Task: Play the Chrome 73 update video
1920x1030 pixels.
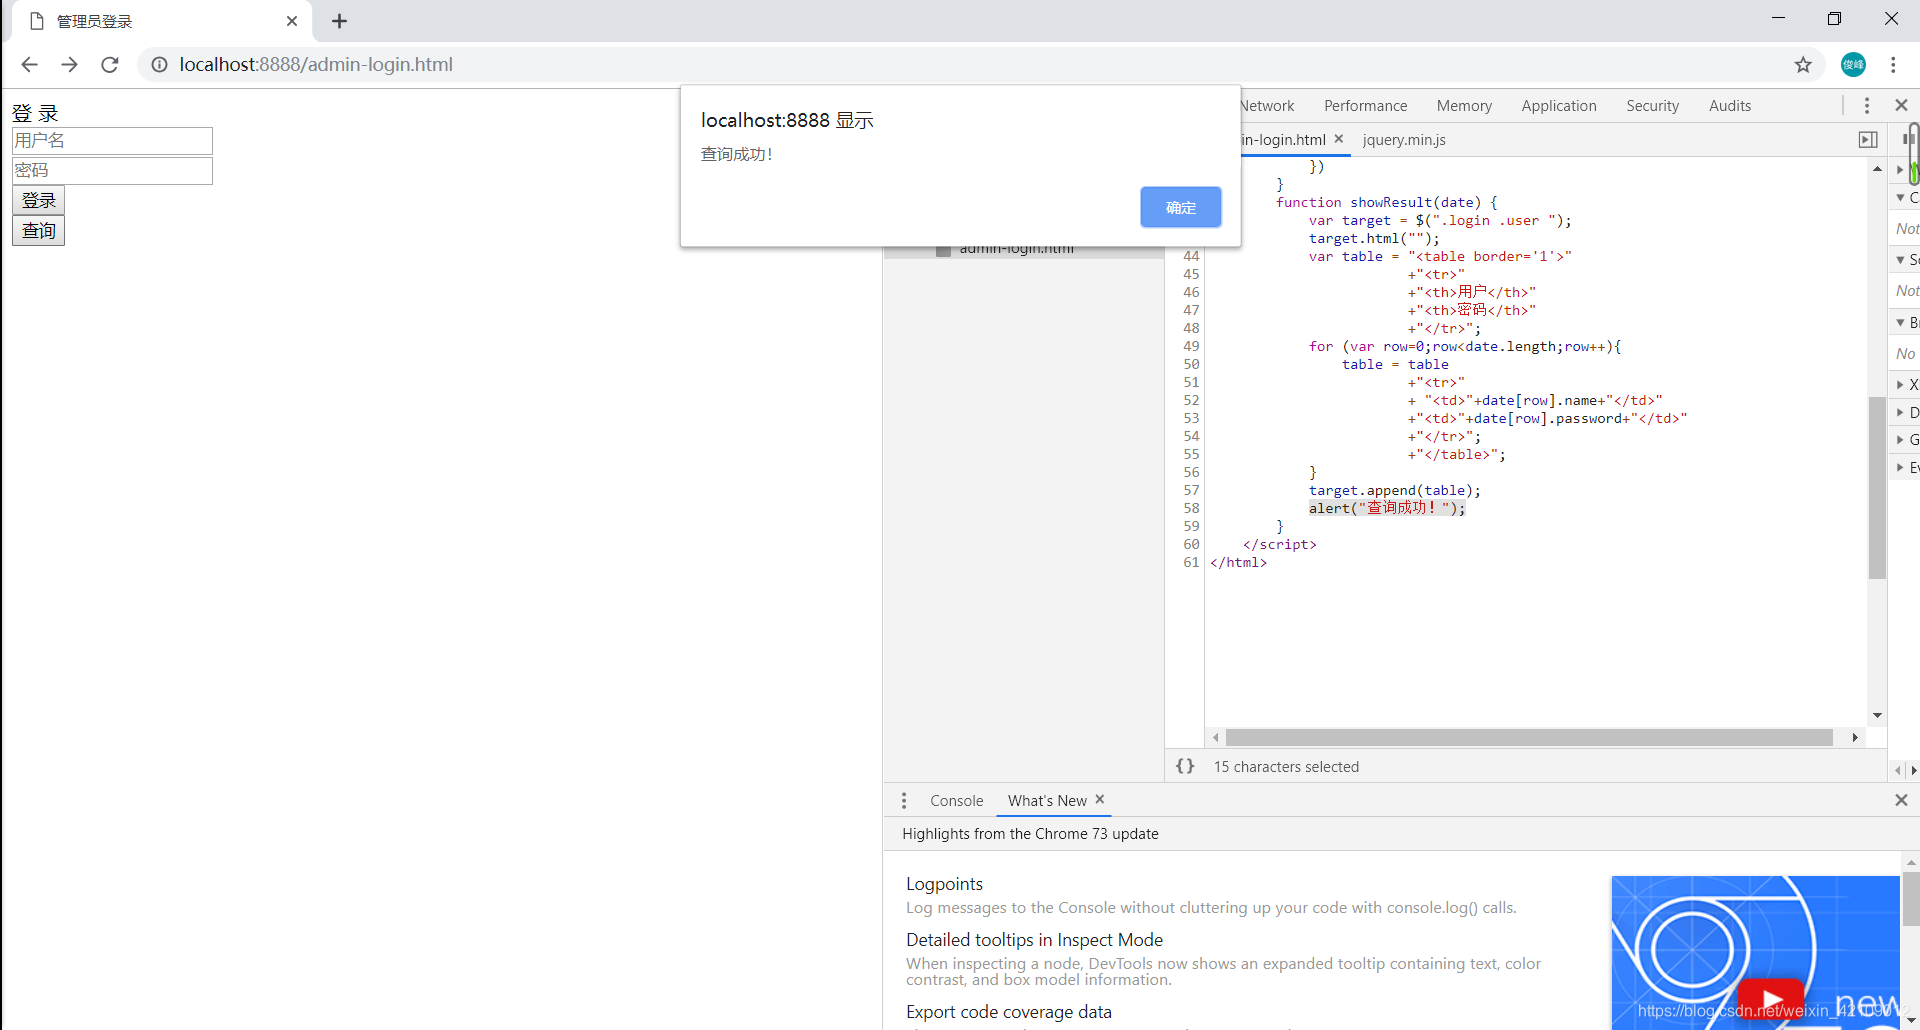Action: click(x=1771, y=1000)
